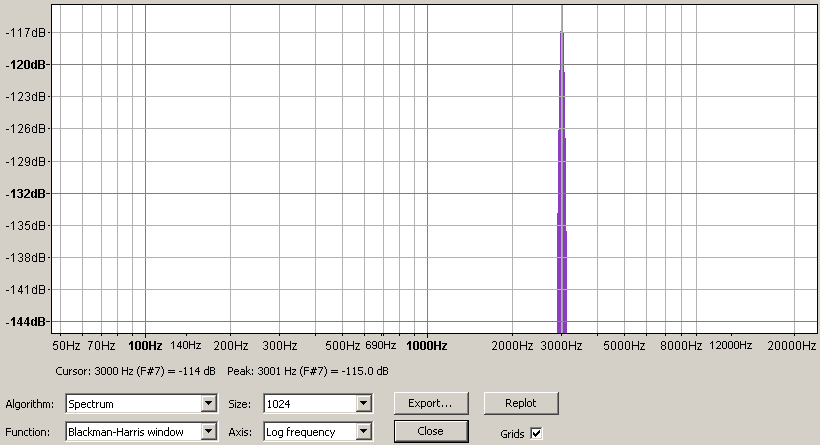Click the -132dB level axis label
This screenshot has height=445, width=820.
pyautogui.click(x=26, y=193)
